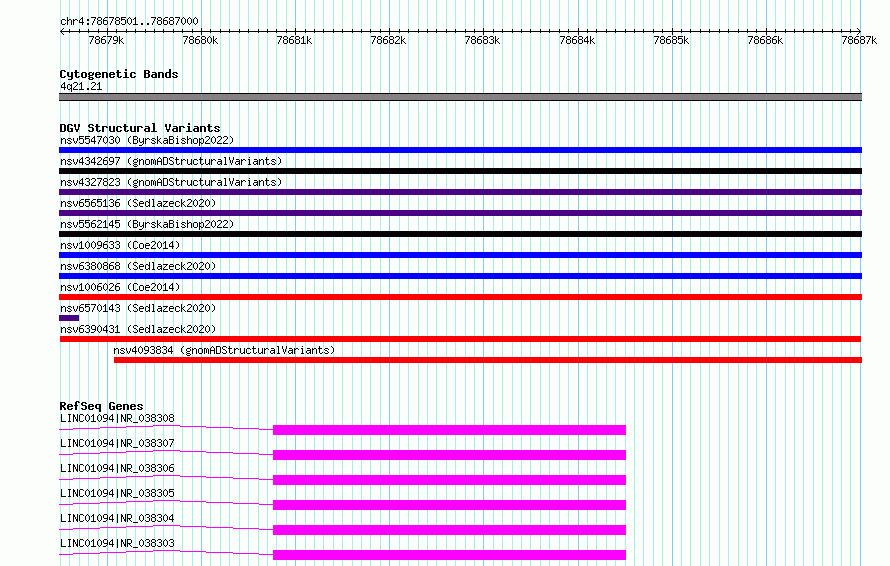Image resolution: width=890 pixels, height=566 pixels.
Task: Click the purple nsv4327823 variant bar
Action: [460, 192]
